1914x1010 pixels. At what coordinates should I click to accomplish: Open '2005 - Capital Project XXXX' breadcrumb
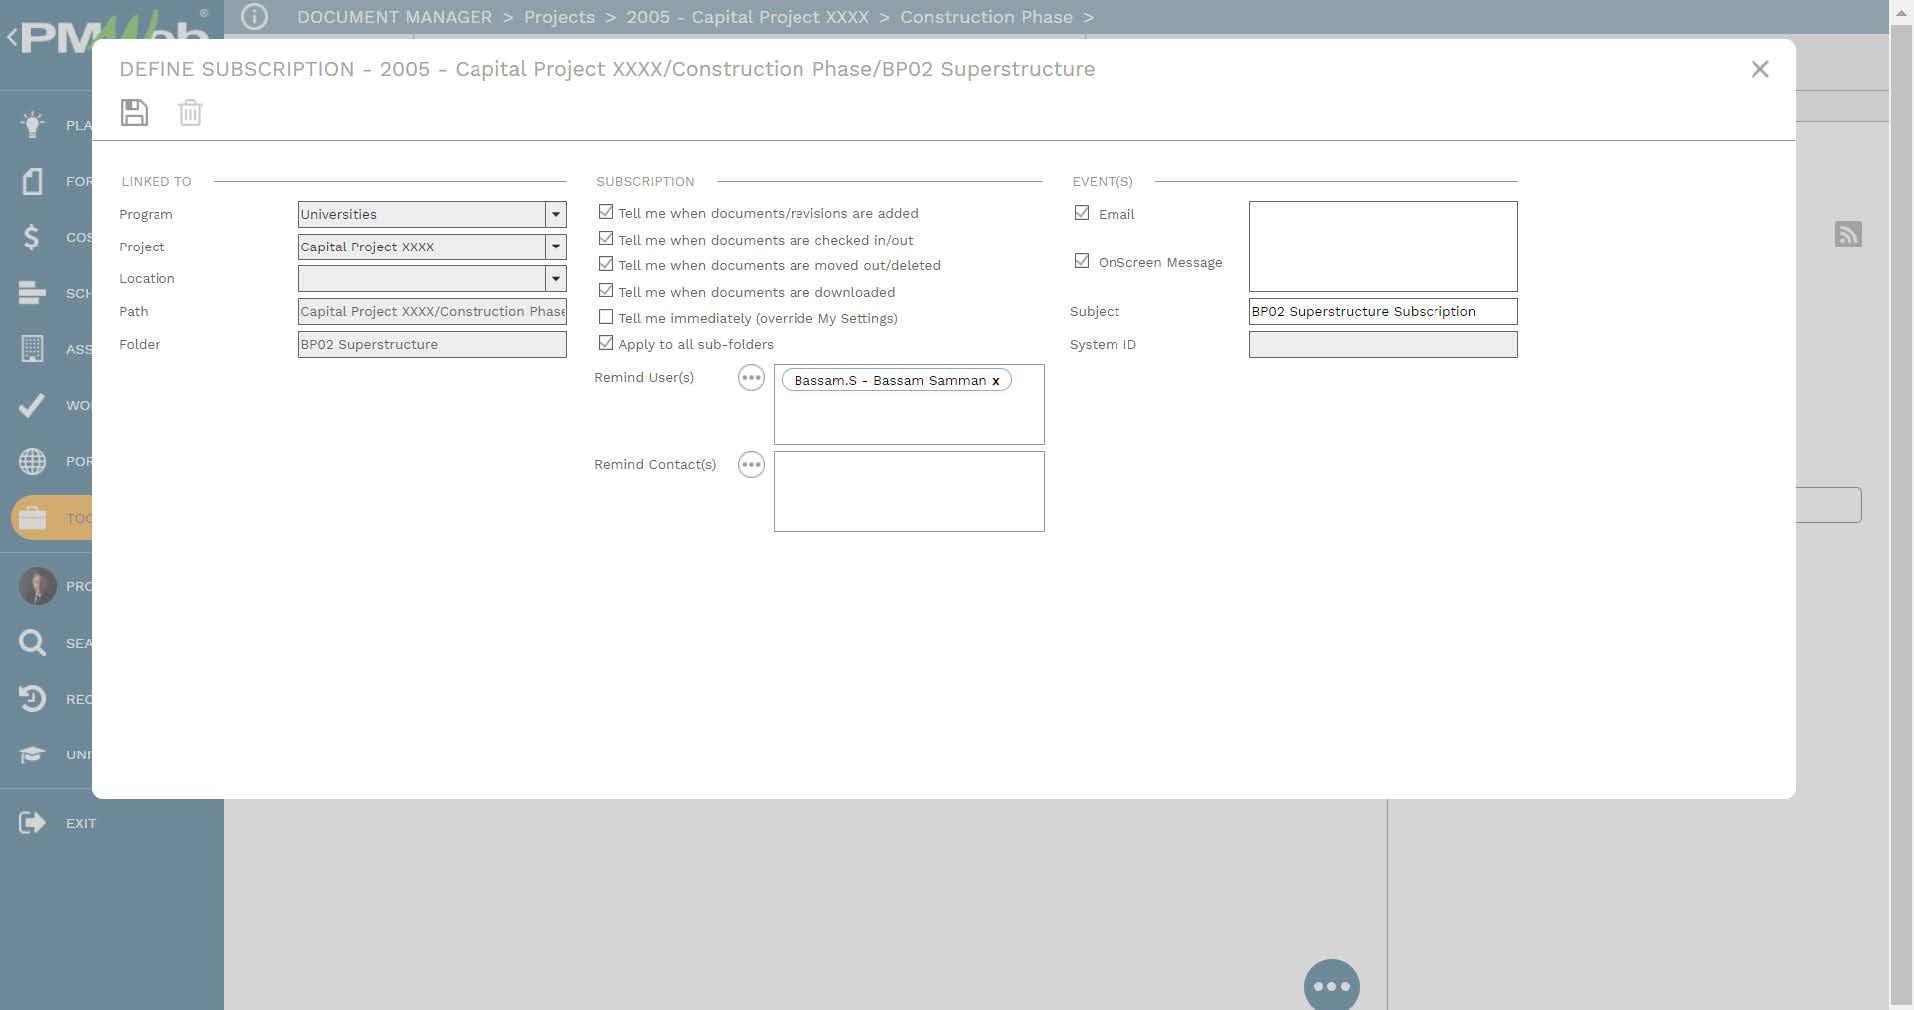coord(747,17)
